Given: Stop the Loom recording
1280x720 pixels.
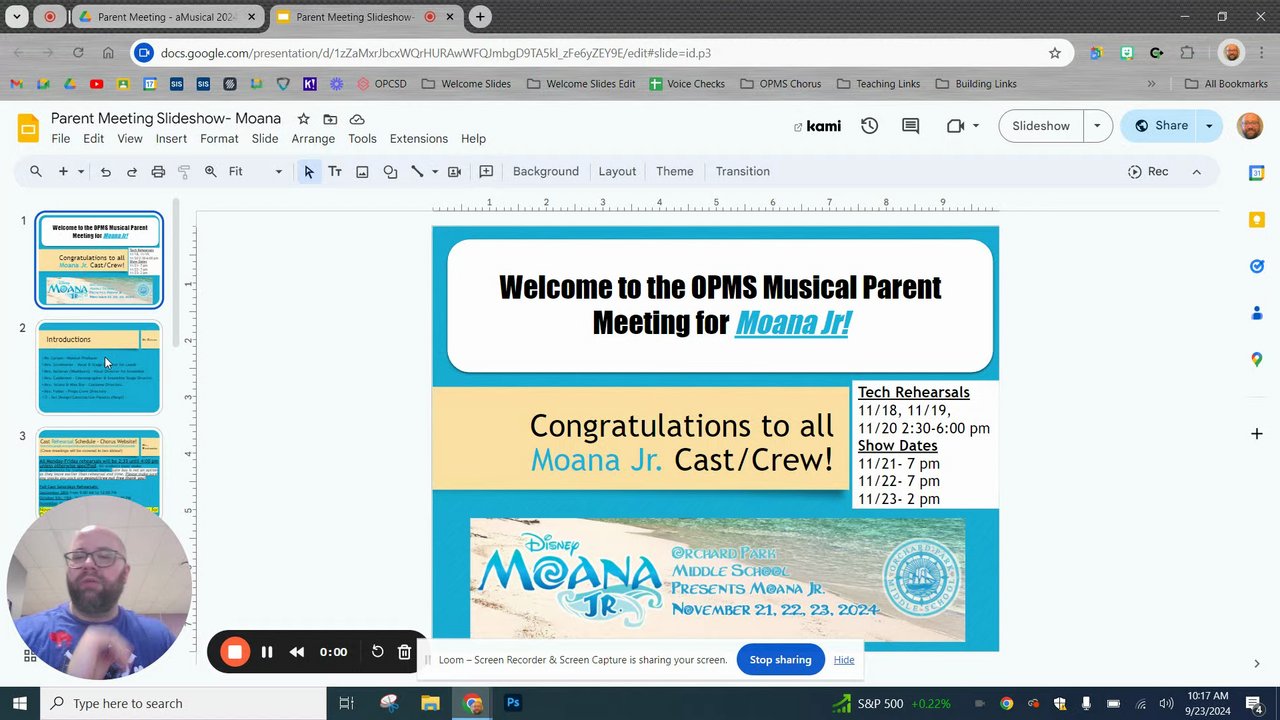Looking at the screenshot, I should click(235, 652).
